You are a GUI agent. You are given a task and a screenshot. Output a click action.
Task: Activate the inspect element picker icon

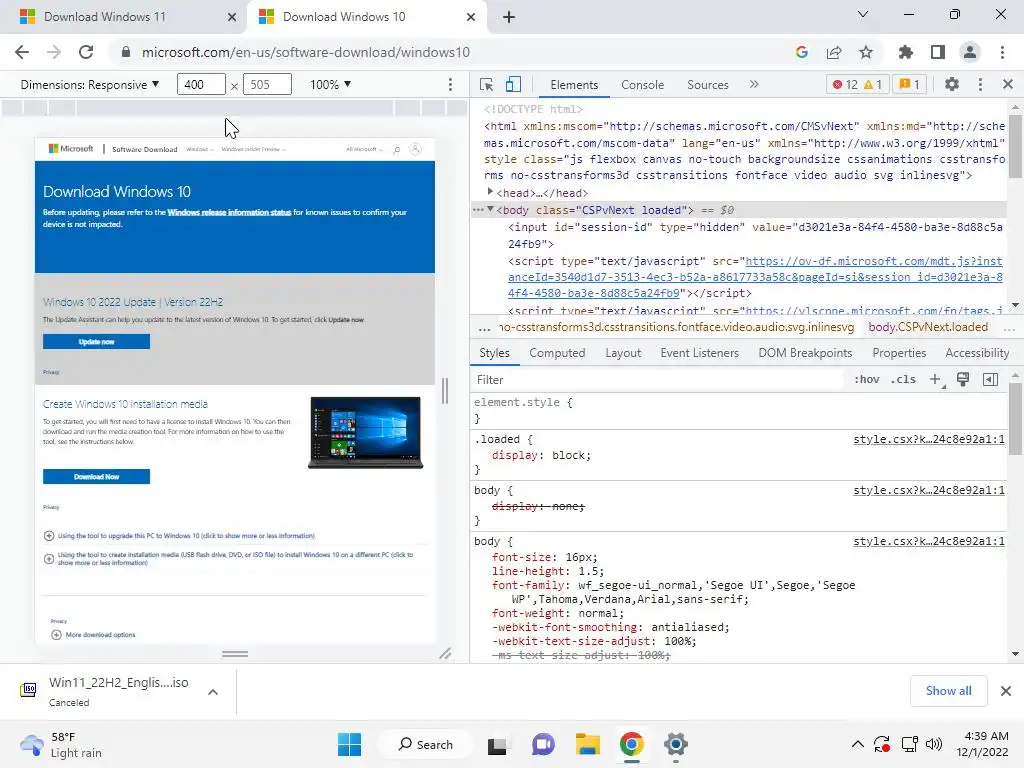[487, 84]
